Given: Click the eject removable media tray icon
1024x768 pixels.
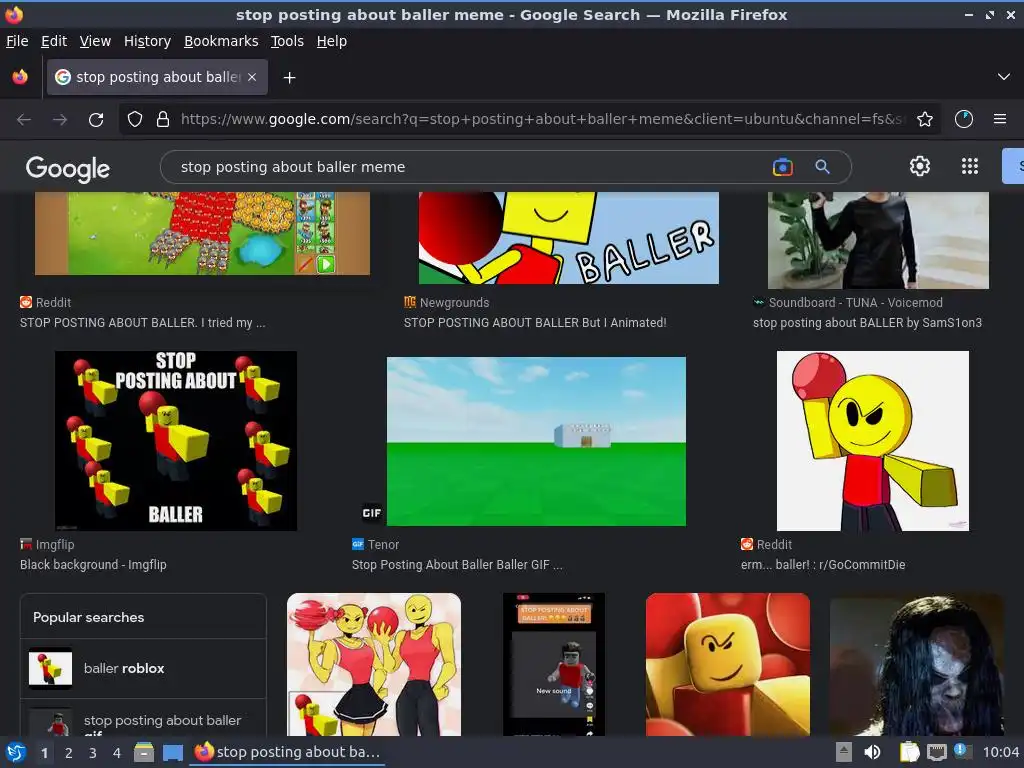Looking at the screenshot, I should click(843, 752).
